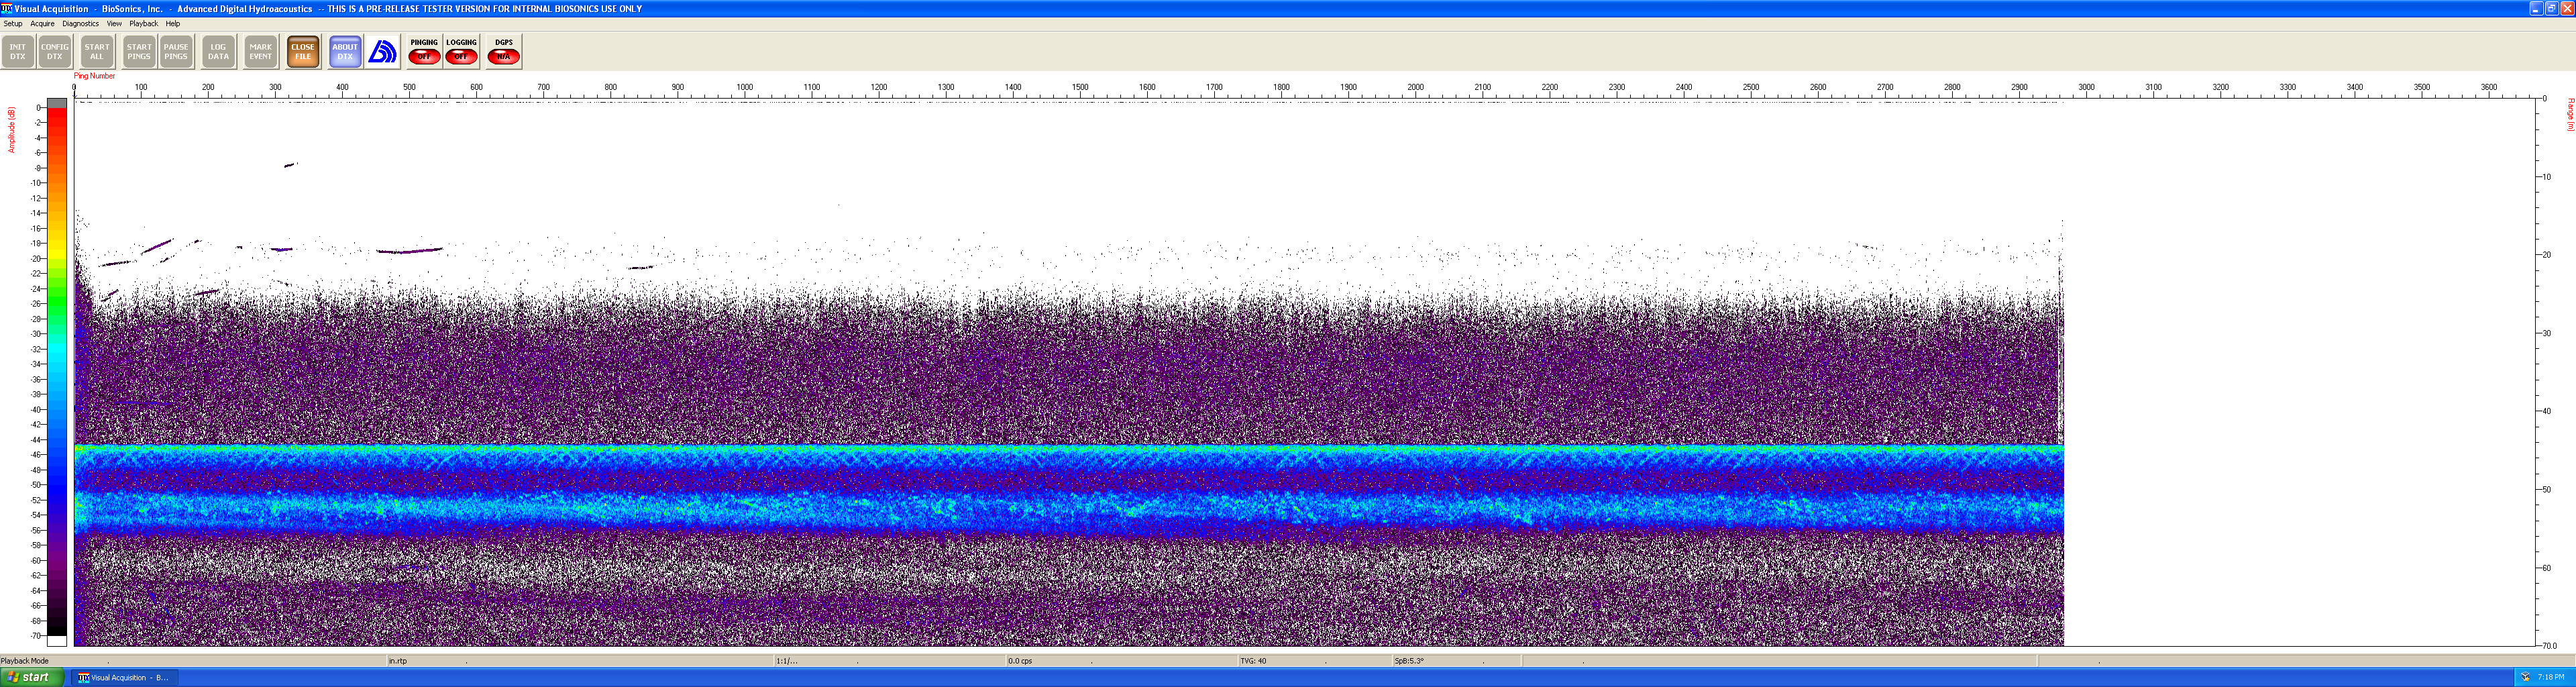
Task: Click the PAUSE PINGS button
Action: (176, 52)
